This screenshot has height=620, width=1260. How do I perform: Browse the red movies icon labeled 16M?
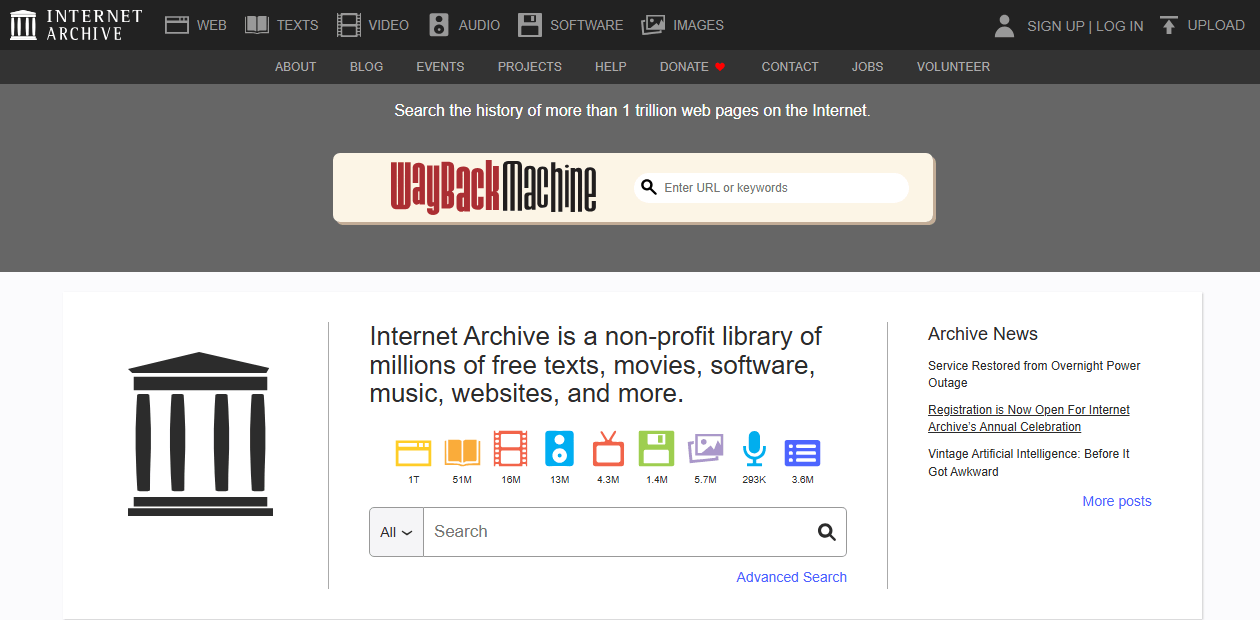(510, 449)
